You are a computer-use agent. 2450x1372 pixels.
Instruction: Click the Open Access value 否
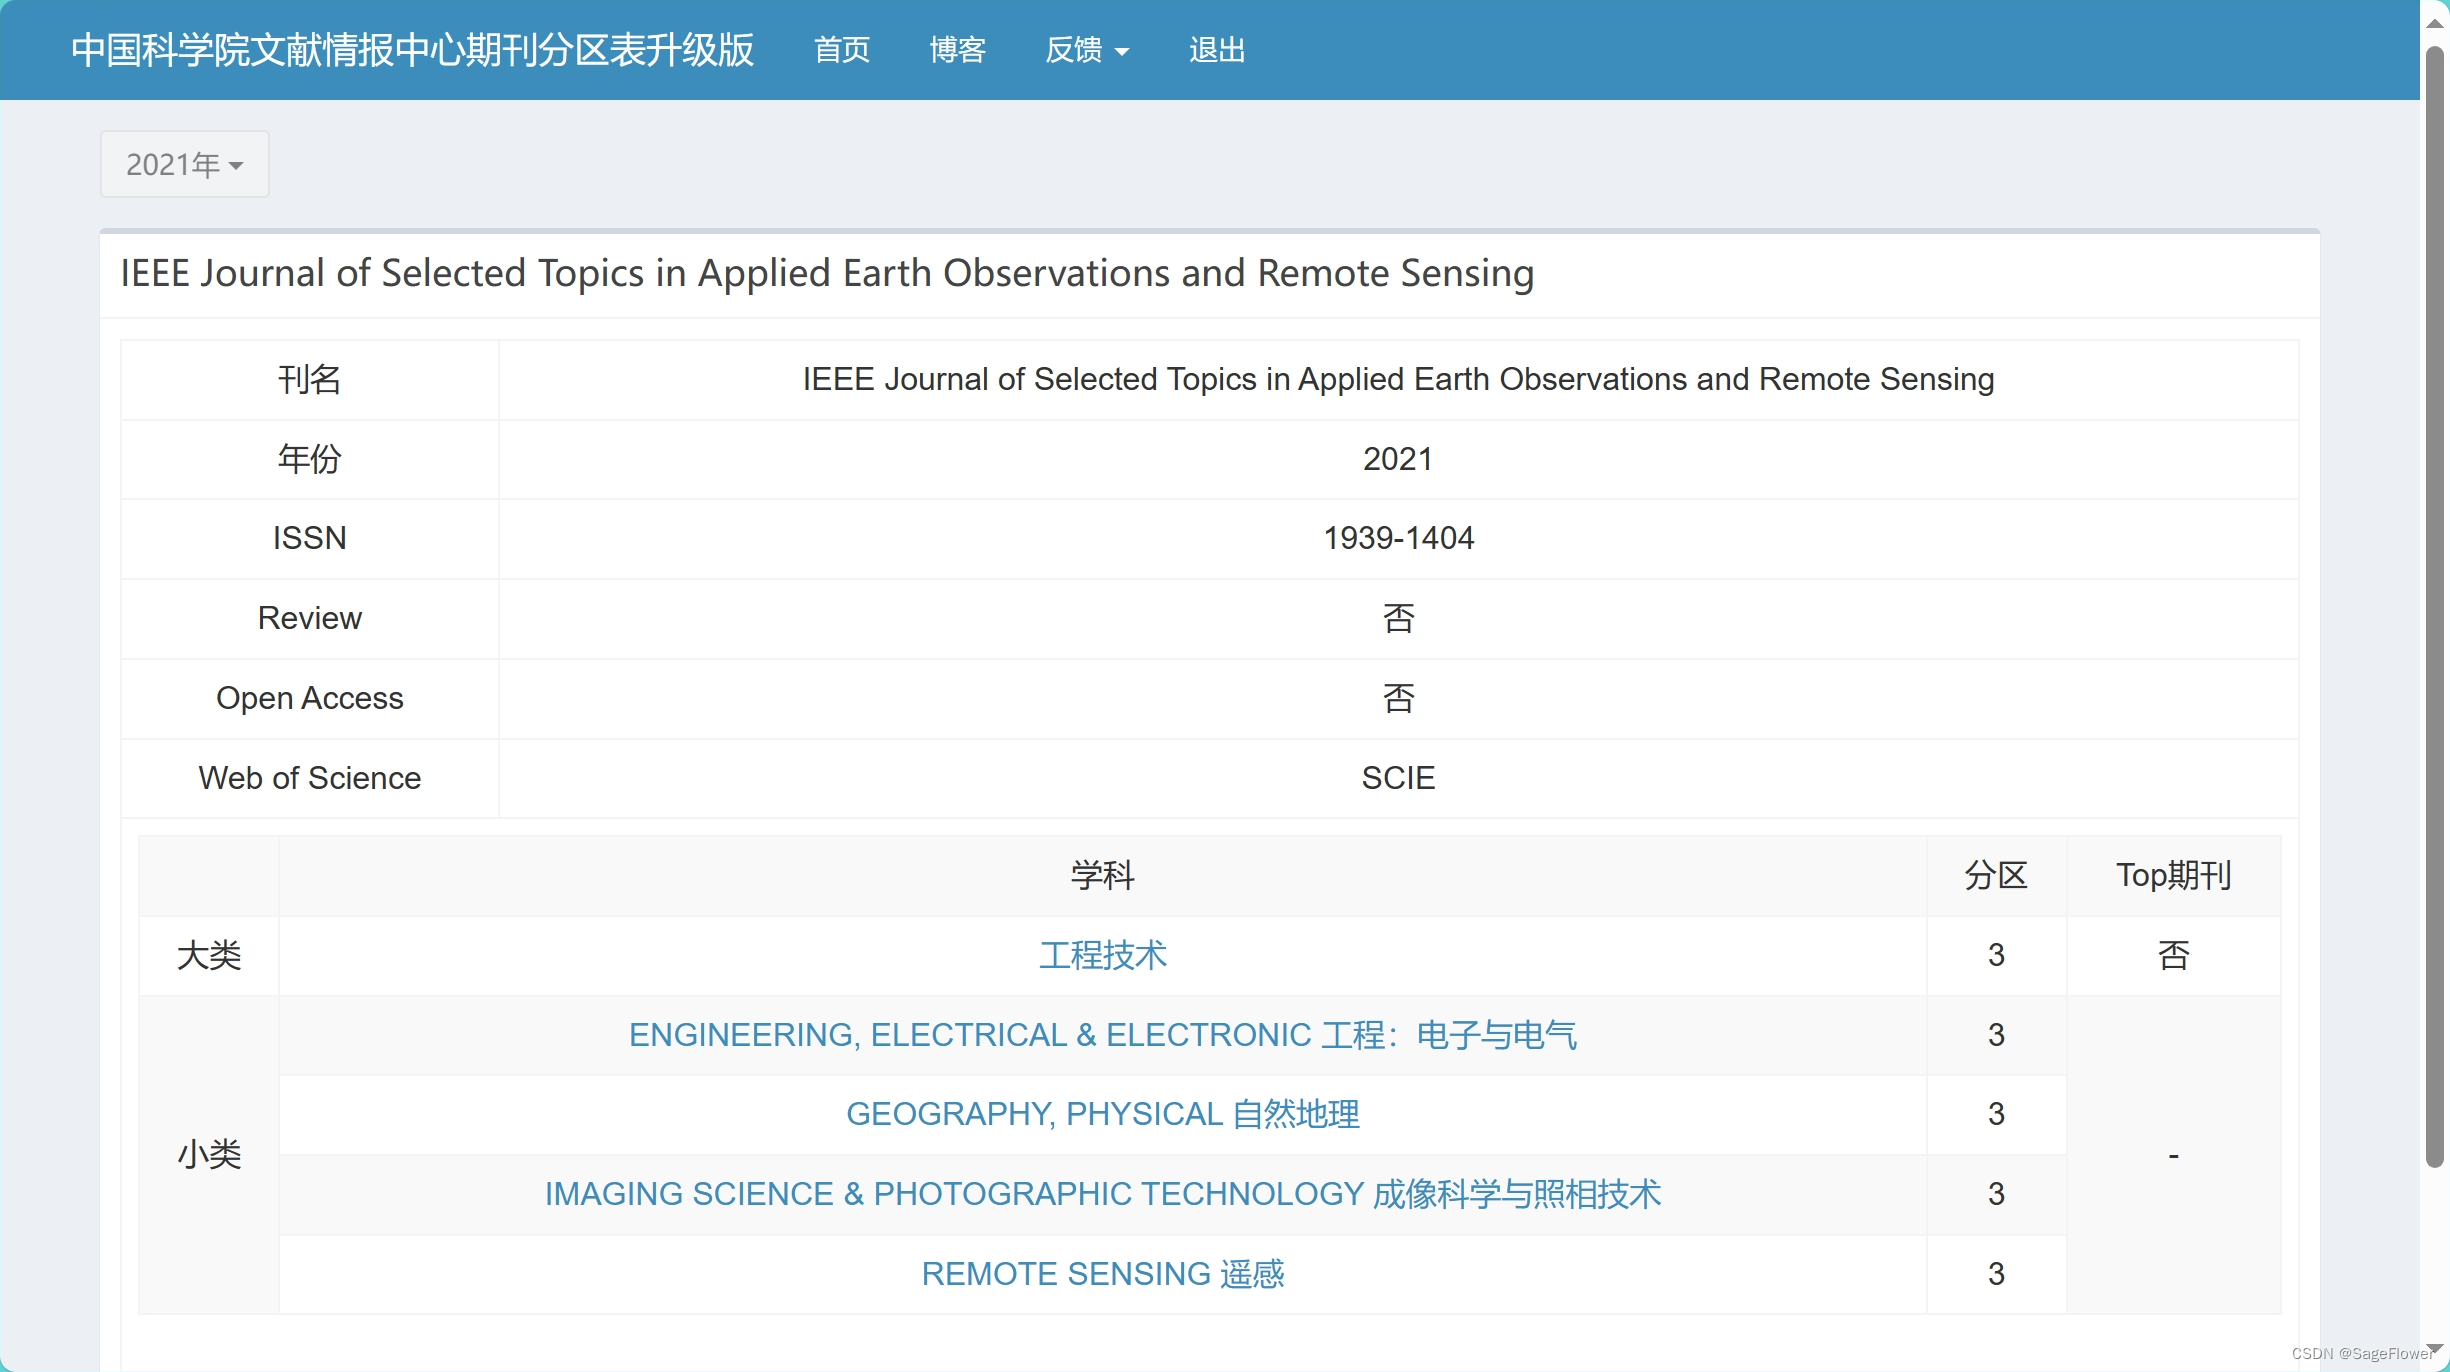(1398, 698)
